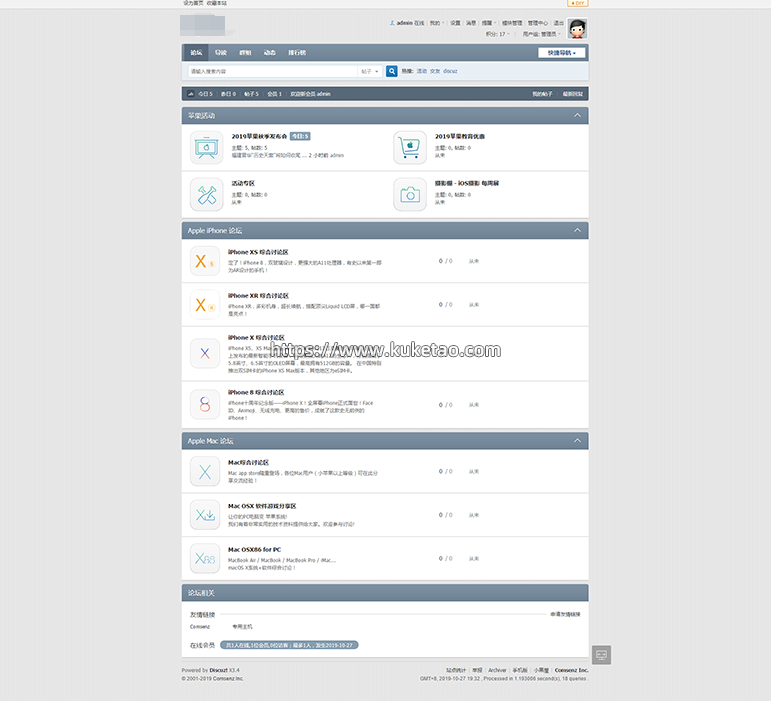This screenshot has height=701, width=771.
Task: Open the iPhone X forum icon
Action: pyautogui.click(x=205, y=353)
